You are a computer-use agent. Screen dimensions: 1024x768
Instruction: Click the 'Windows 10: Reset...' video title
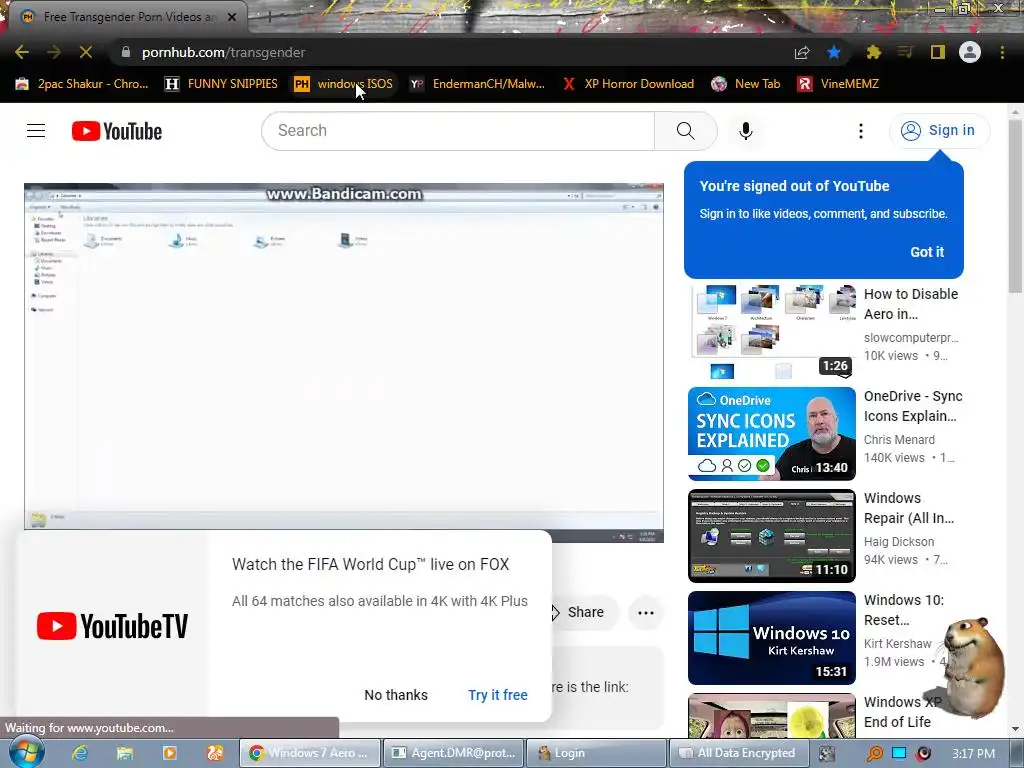(904, 610)
